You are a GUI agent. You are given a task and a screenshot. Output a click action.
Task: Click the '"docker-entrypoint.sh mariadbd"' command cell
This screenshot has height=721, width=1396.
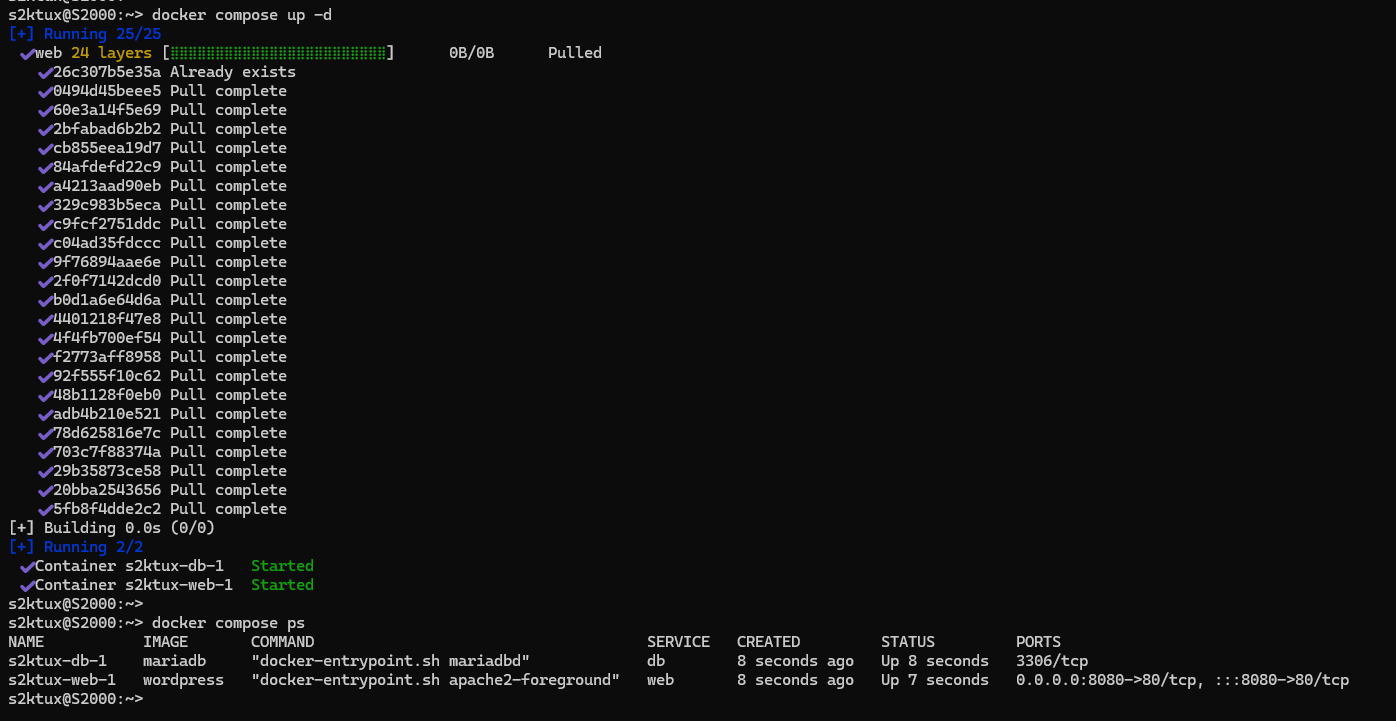pos(390,661)
